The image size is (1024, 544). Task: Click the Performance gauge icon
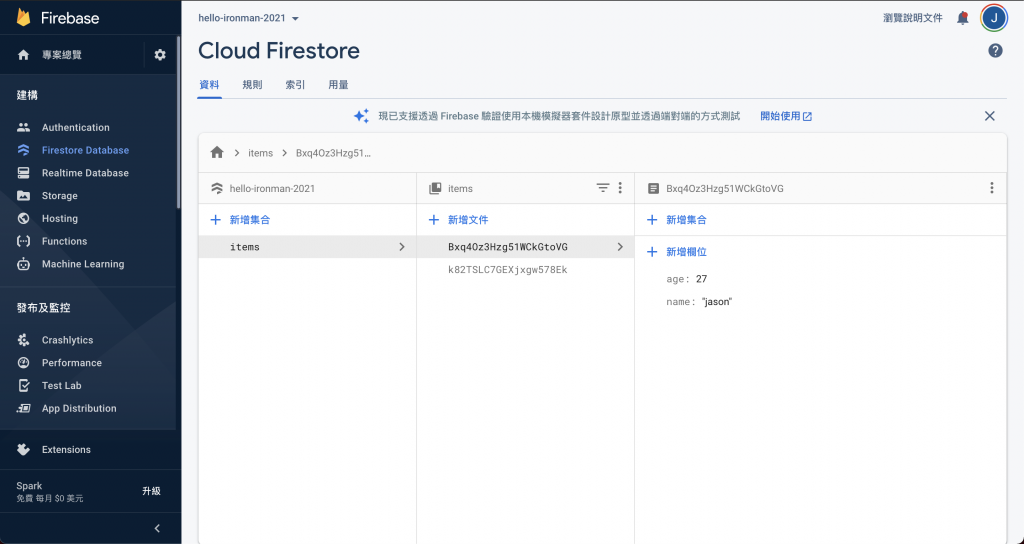point(24,363)
